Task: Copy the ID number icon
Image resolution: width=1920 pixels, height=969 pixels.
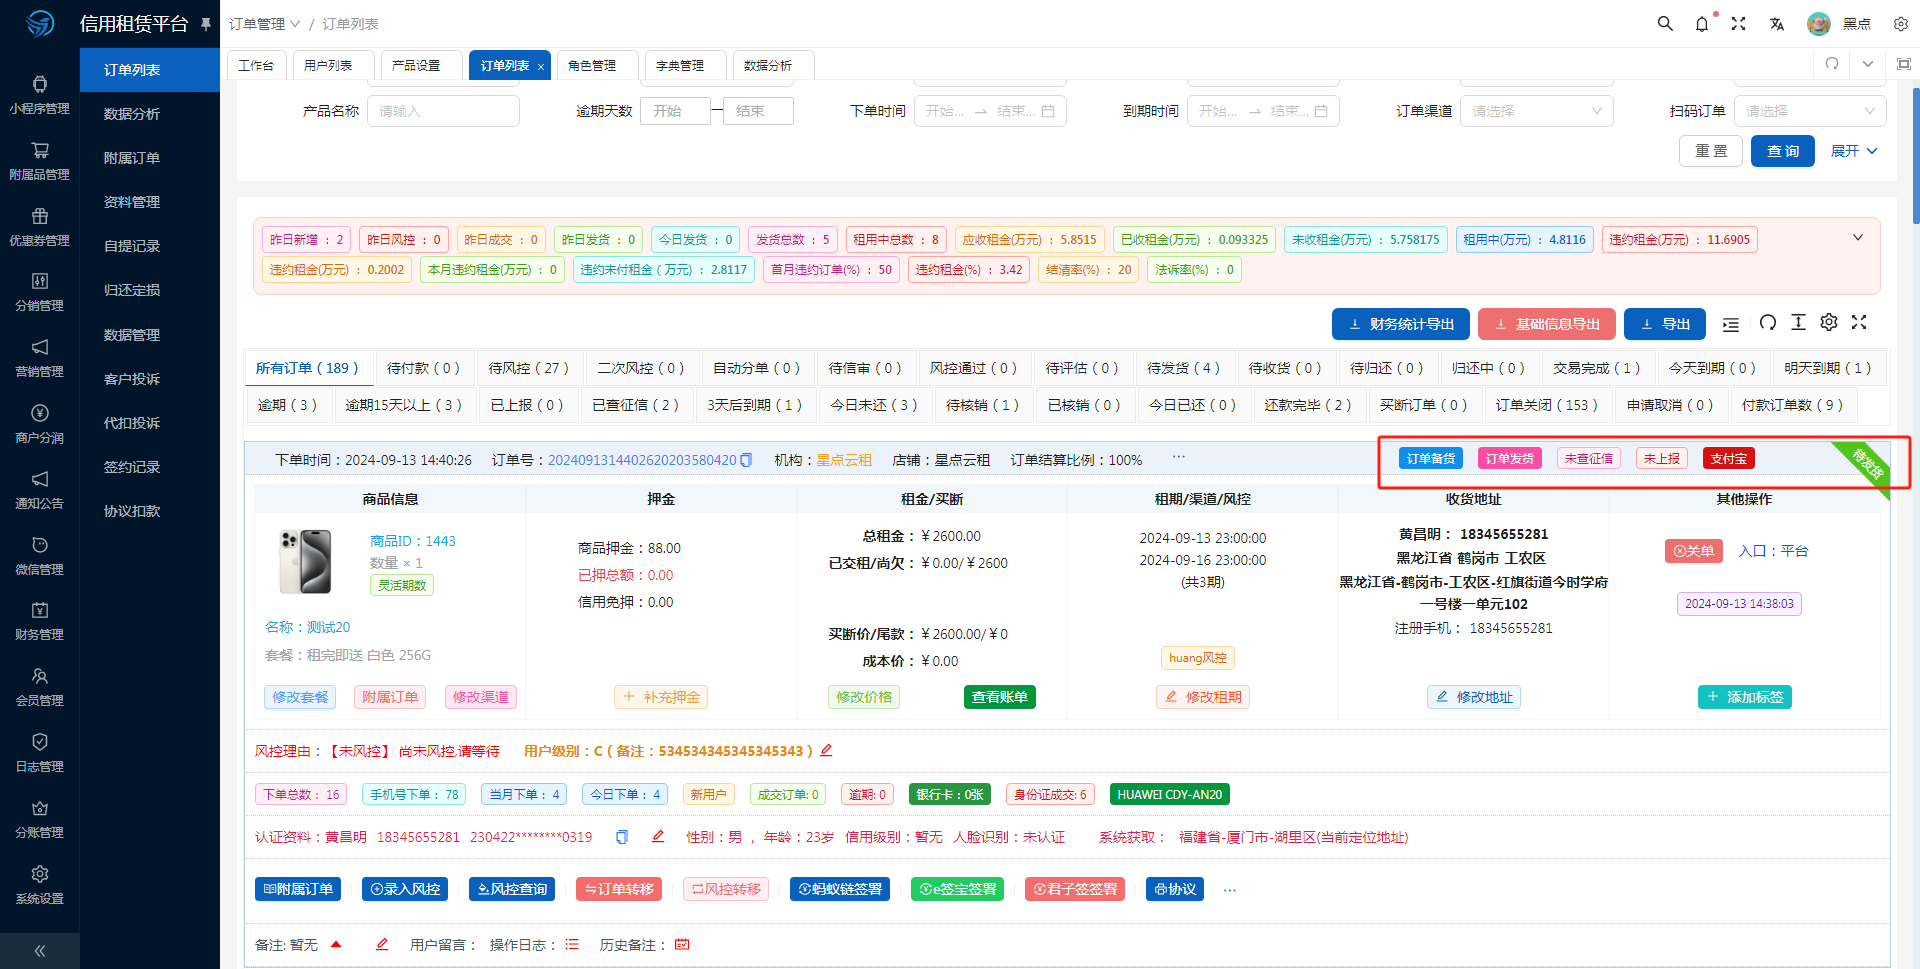Action: 622,837
